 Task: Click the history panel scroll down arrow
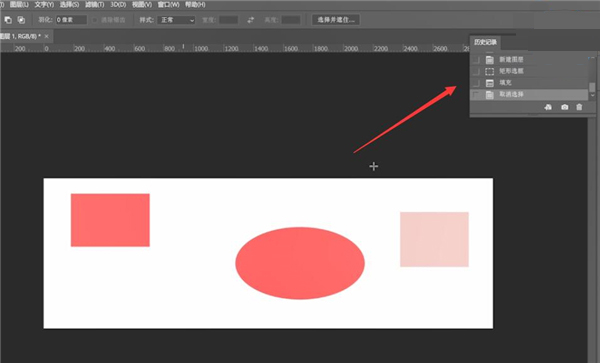[x=592, y=95]
